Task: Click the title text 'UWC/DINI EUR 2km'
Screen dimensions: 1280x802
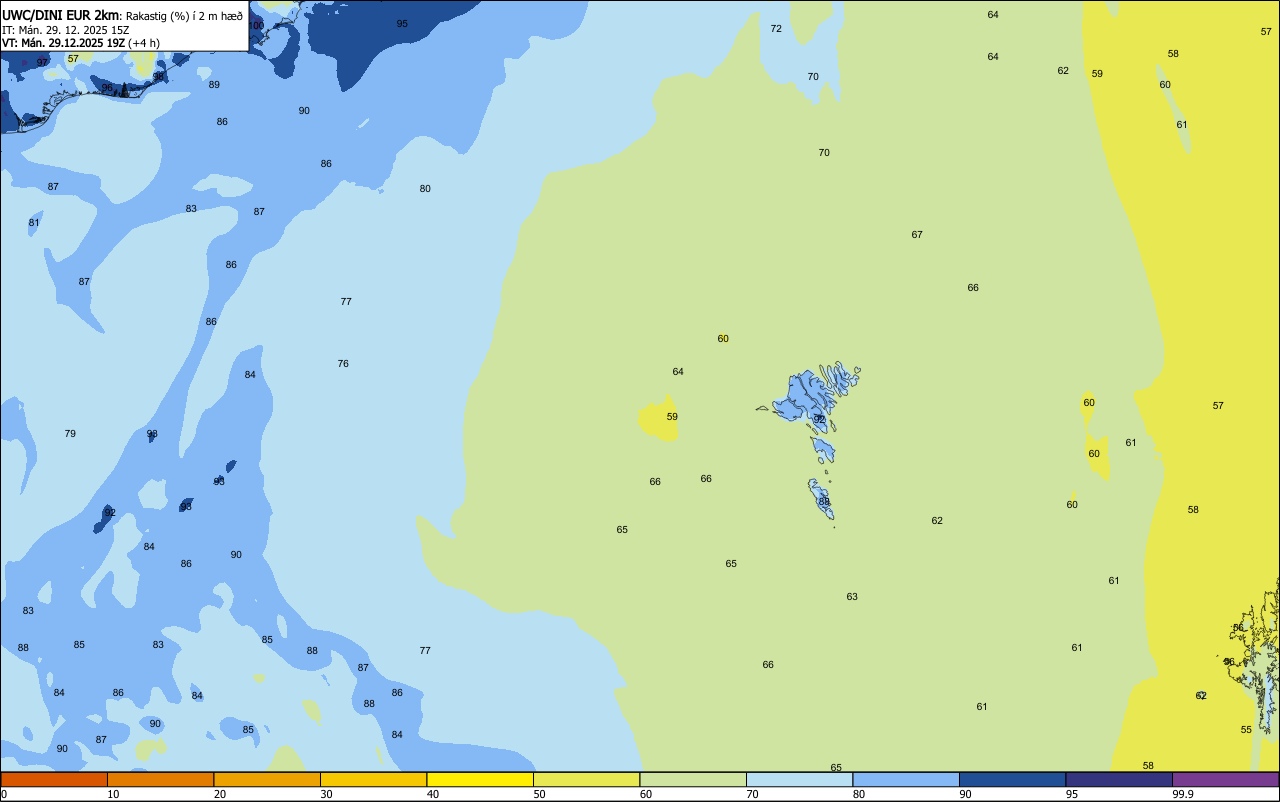Action: pyautogui.click(x=61, y=15)
